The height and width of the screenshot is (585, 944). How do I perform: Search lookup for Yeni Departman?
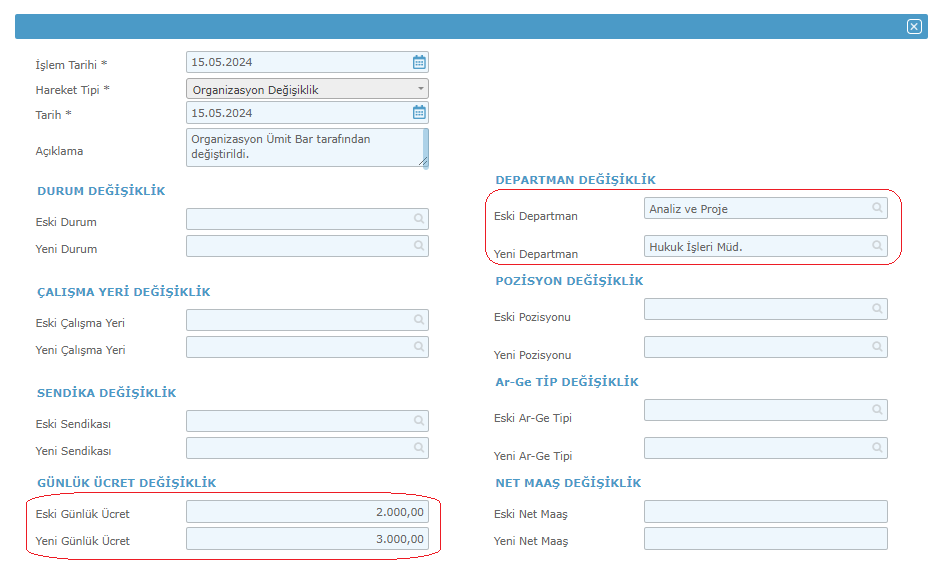coord(877,246)
